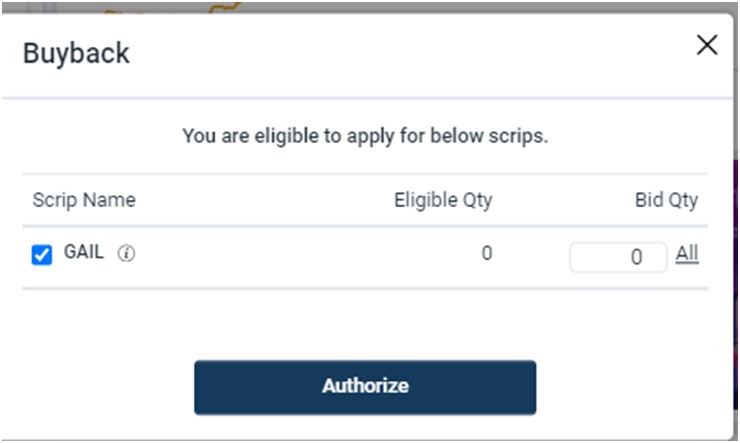Select the GAIL scrip name text
This screenshot has height=443, width=740.
(x=84, y=252)
